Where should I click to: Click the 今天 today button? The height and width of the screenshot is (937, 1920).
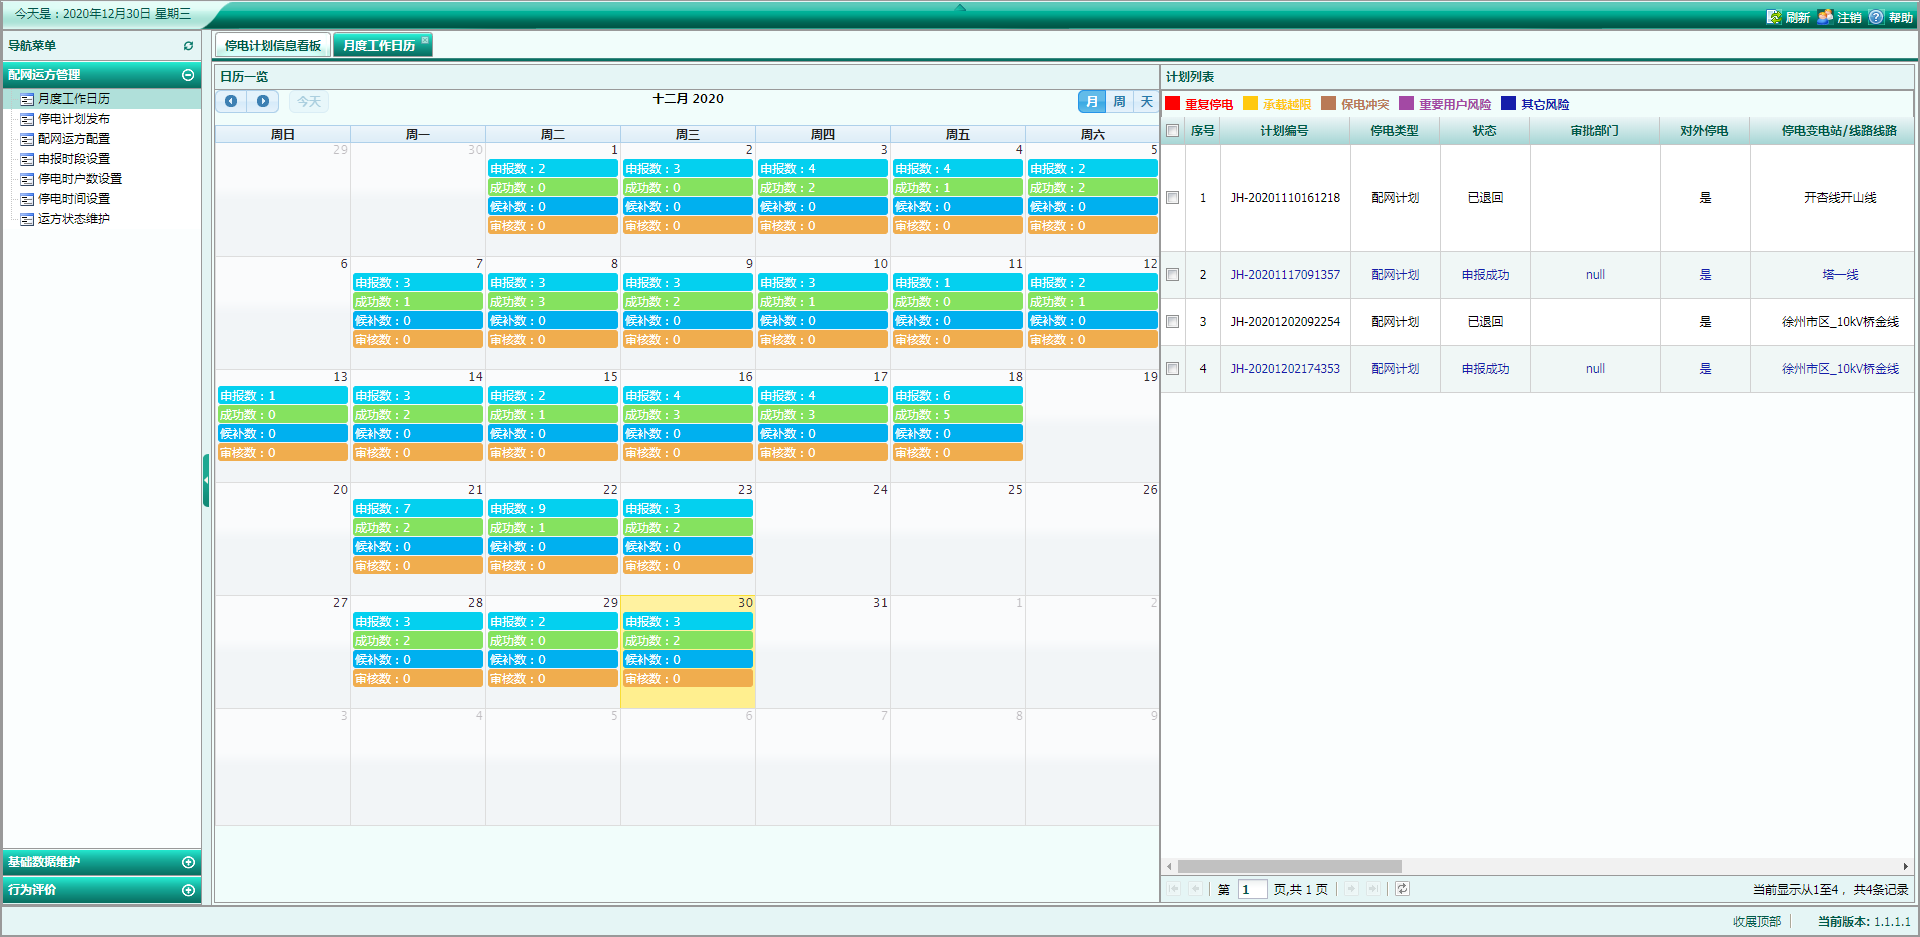tap(309, 102)
